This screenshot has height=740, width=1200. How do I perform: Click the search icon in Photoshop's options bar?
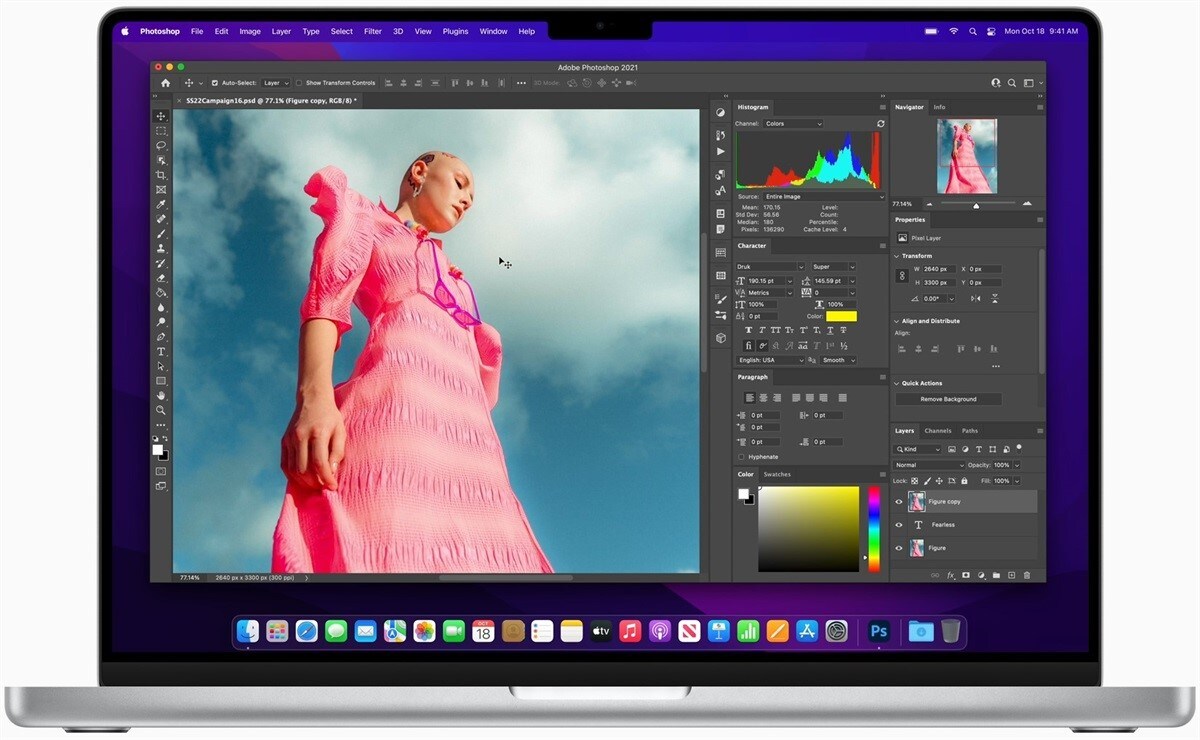(x=1012, y=83)
